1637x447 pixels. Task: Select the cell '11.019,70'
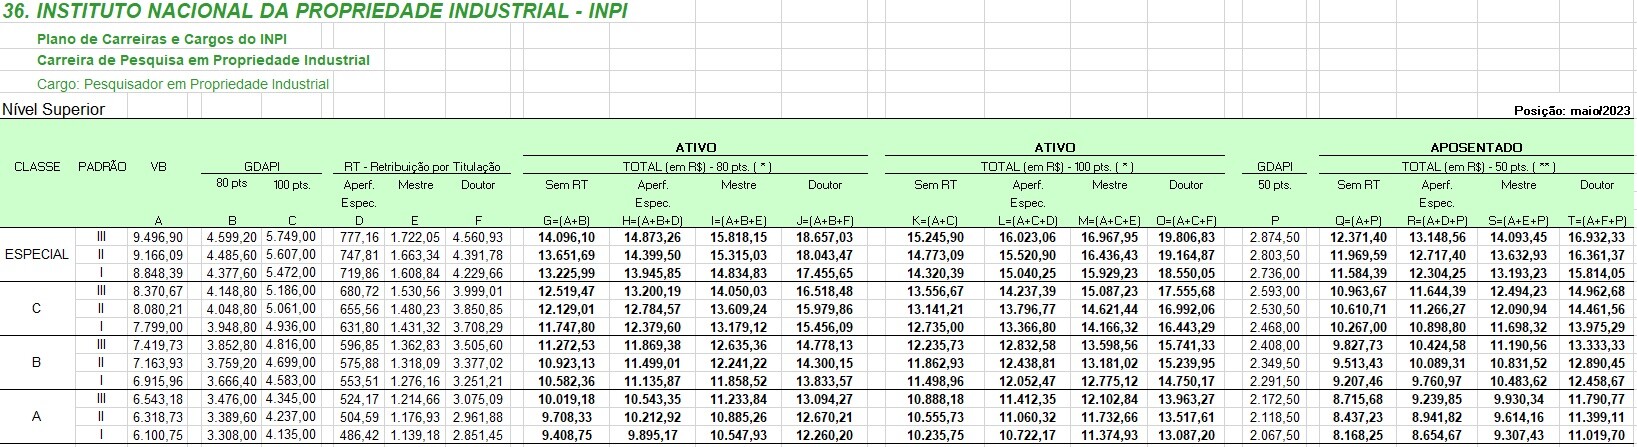tap(1597, 436)
